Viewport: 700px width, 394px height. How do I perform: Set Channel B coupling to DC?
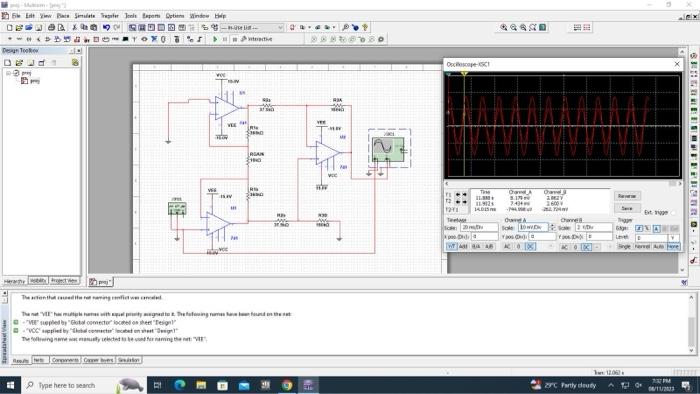pyautogui.click(x=587, y=247)
